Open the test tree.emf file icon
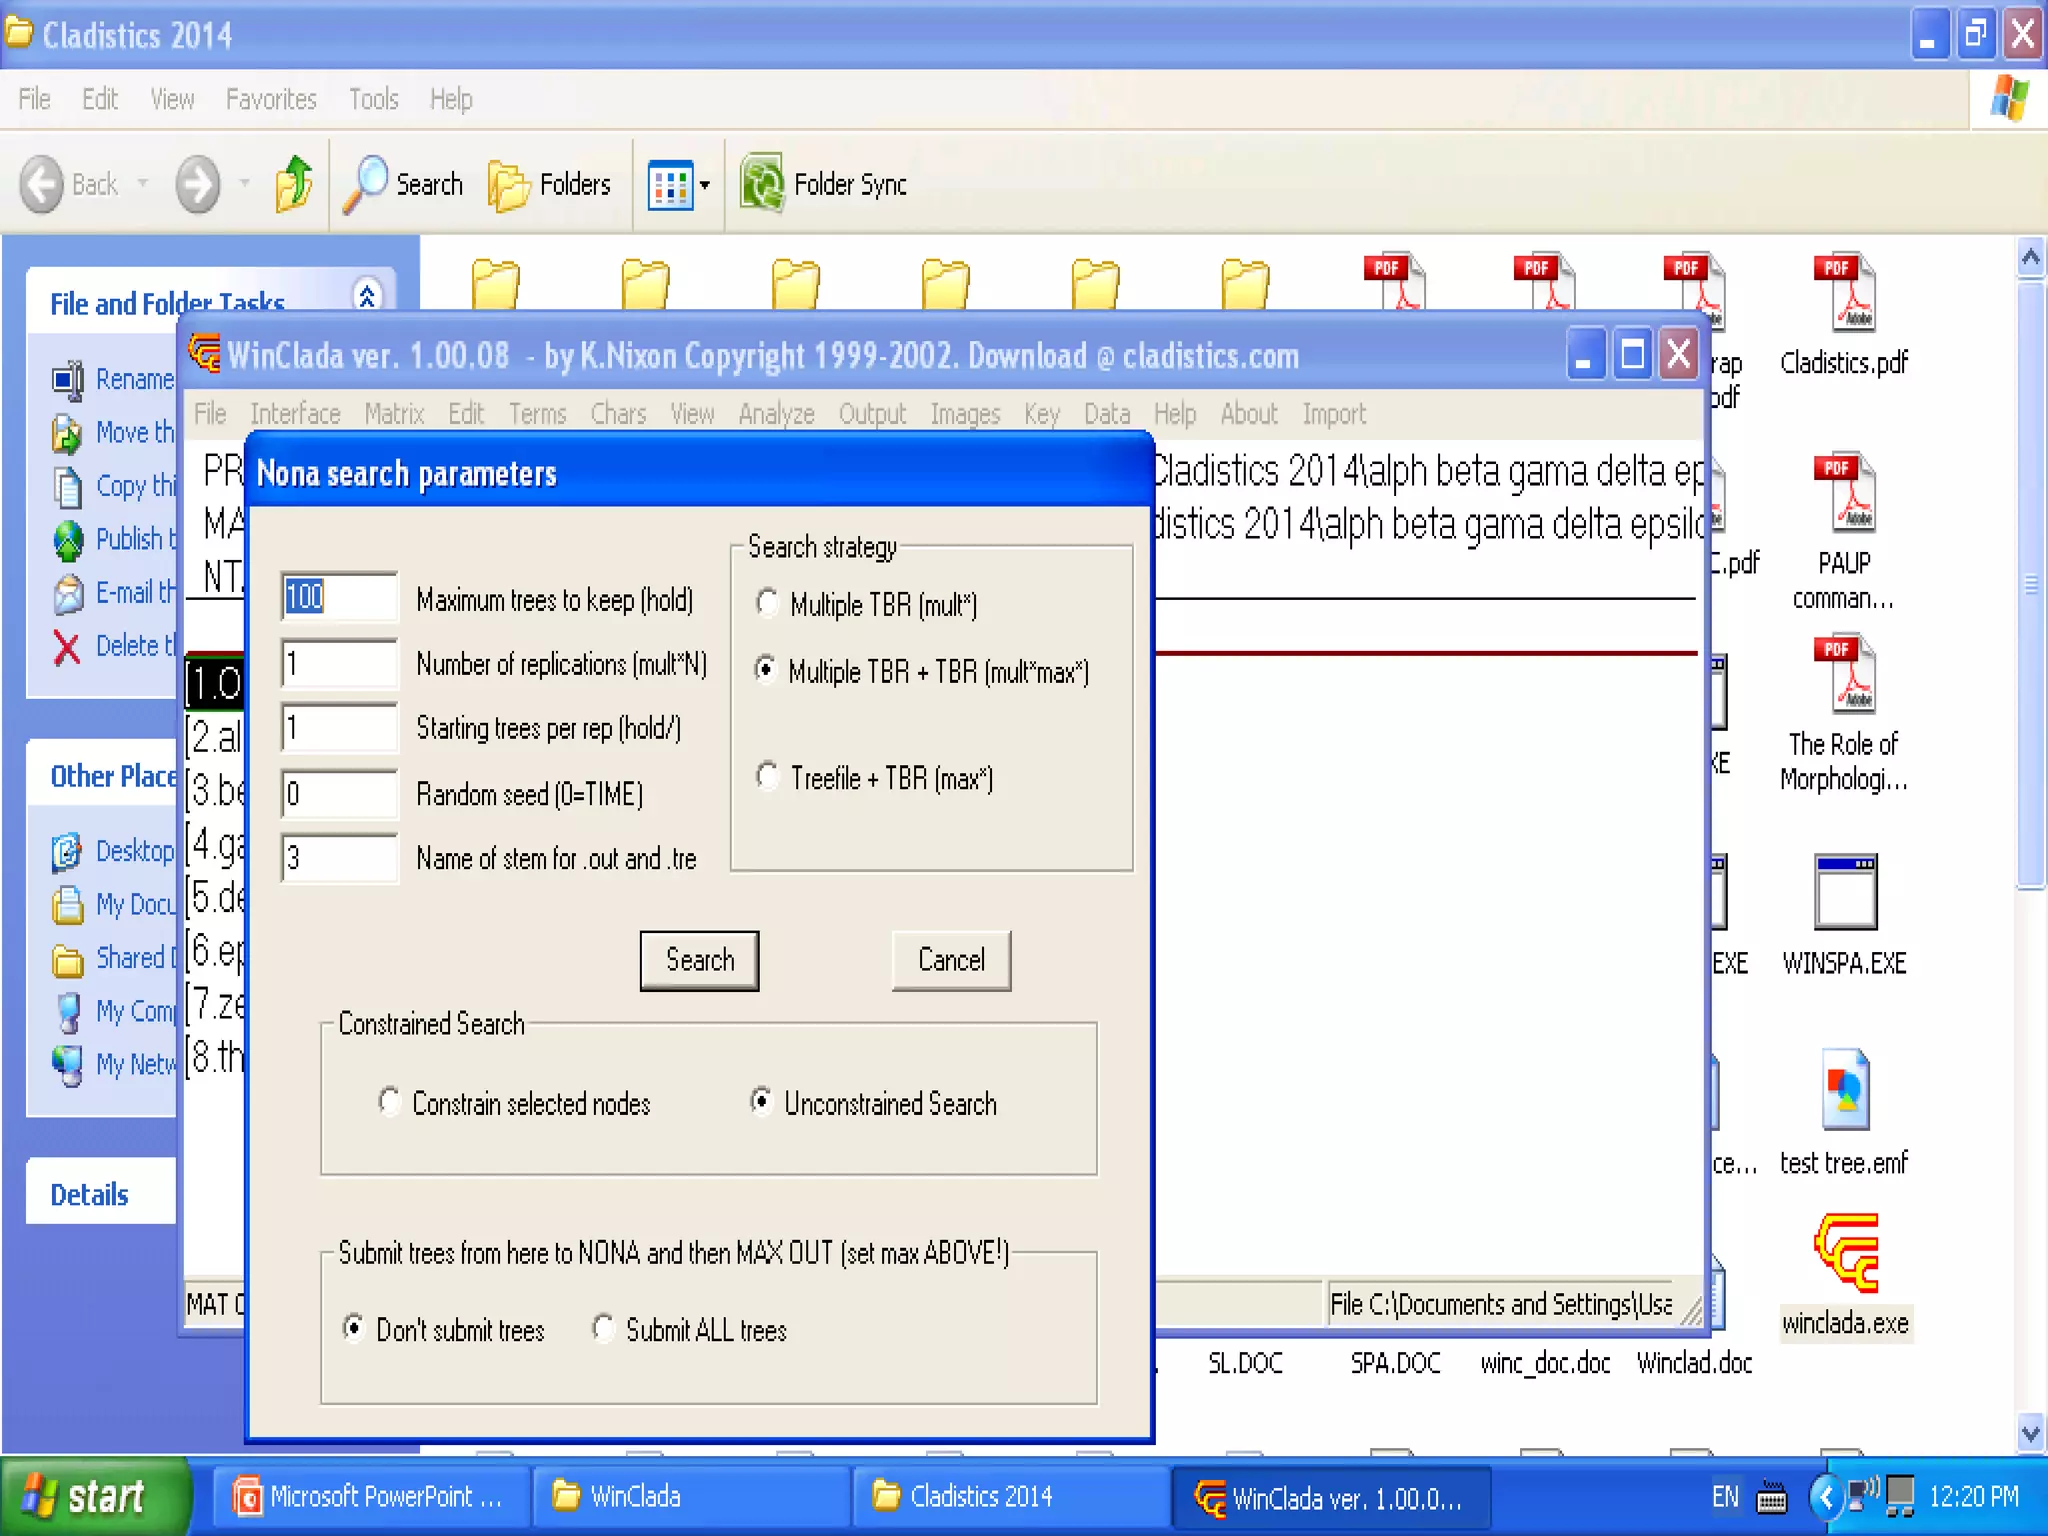The height and width of the screenshot is (1536, 2048). tap(1845, 1091)
